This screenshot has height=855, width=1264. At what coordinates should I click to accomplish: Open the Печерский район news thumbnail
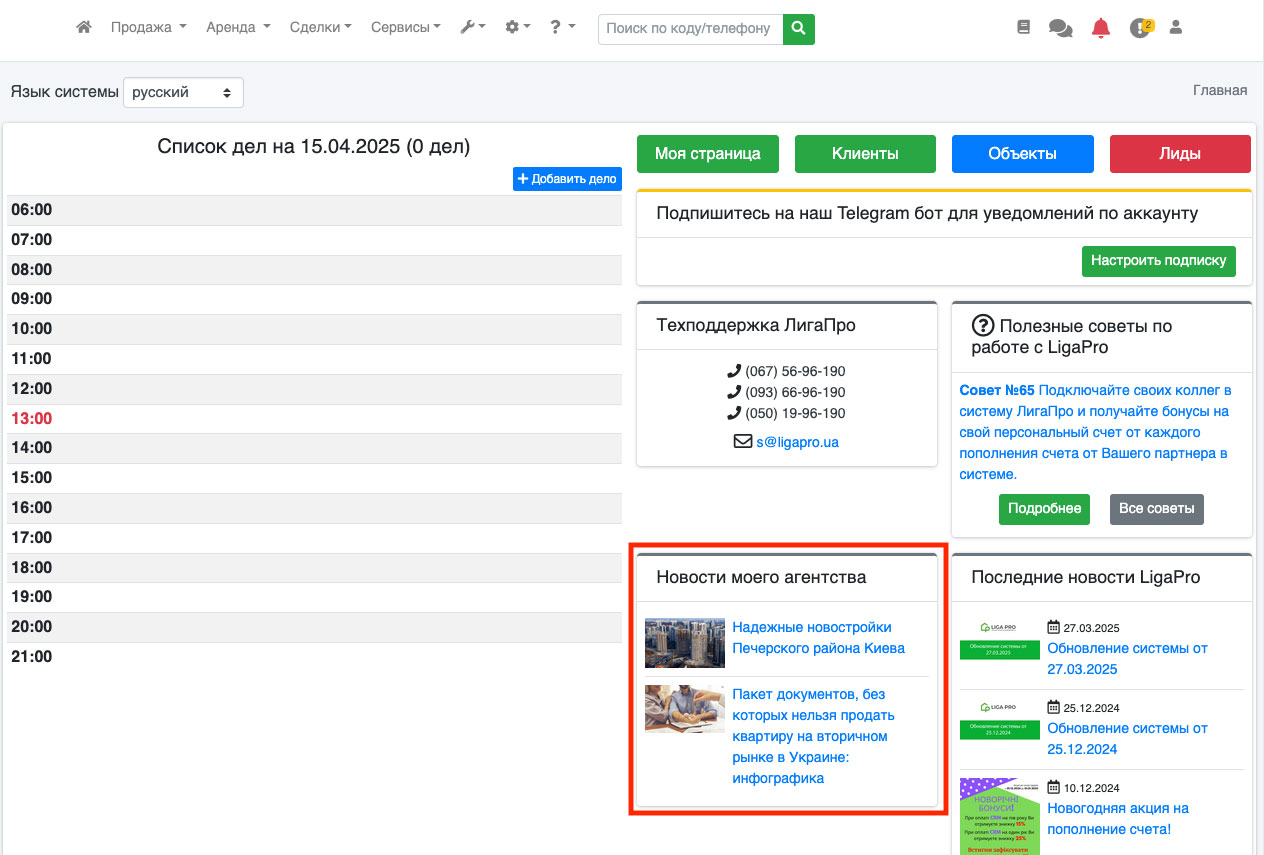pos(685,643)
